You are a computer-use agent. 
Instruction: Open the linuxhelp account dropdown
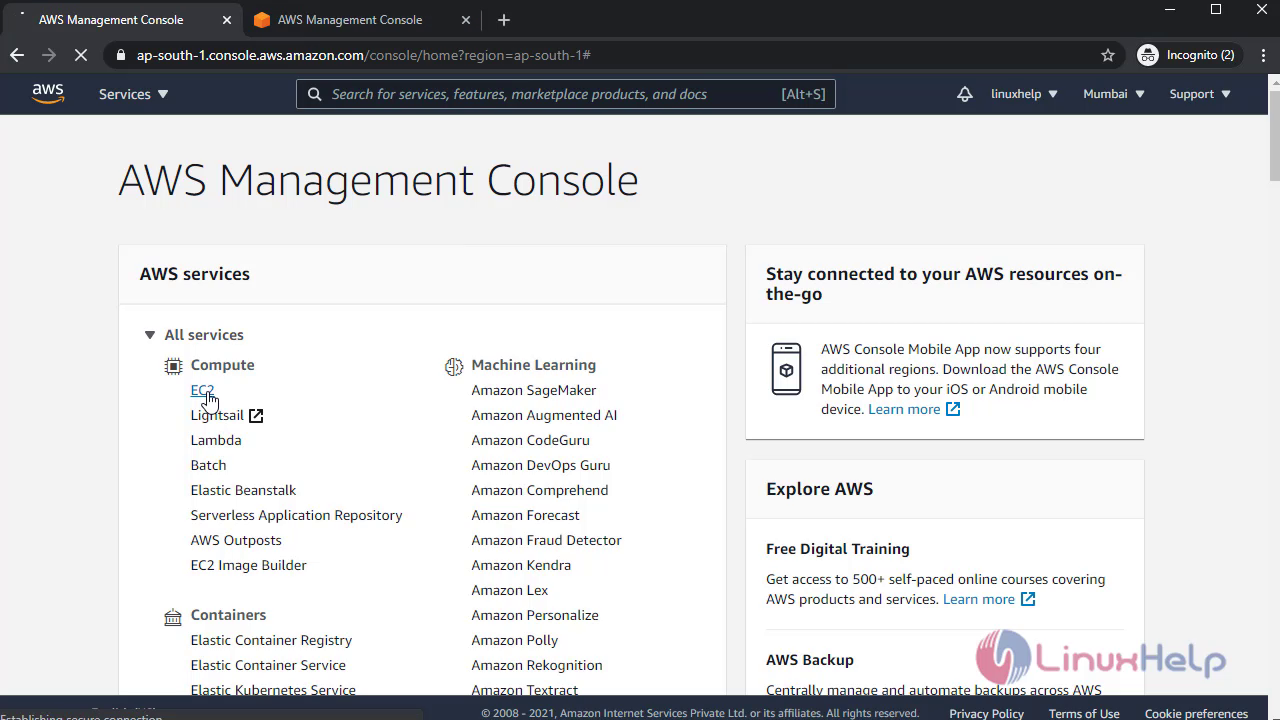point(1024,94)
